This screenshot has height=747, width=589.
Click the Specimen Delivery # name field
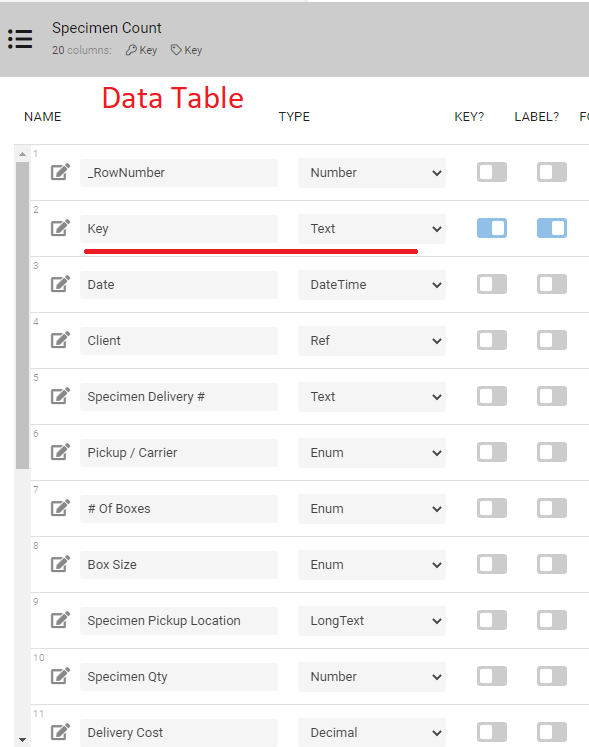click(x=179, y=397)
